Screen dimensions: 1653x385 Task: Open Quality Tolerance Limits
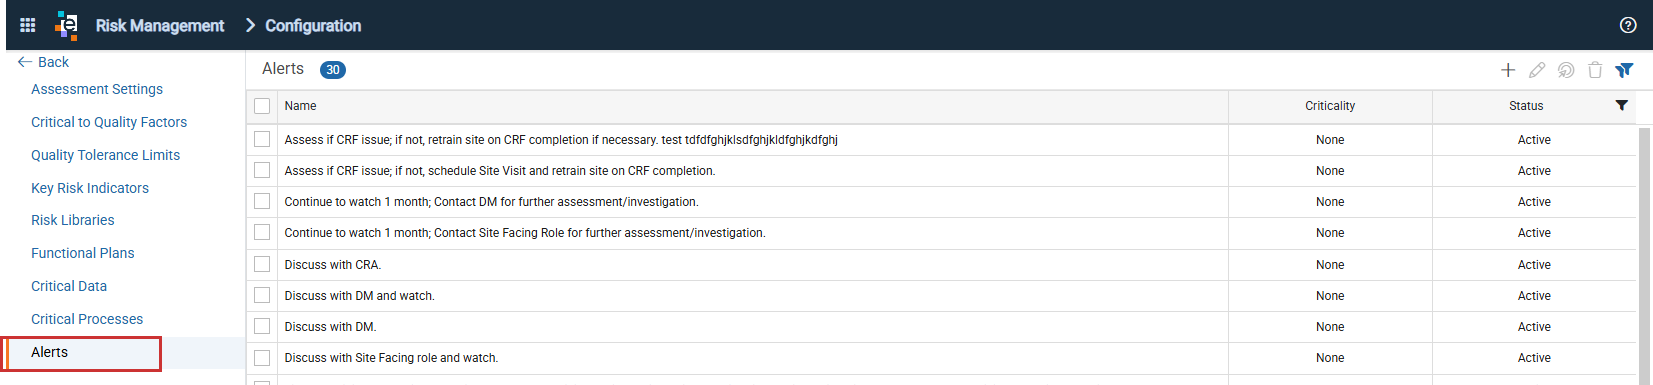[105, 155]
